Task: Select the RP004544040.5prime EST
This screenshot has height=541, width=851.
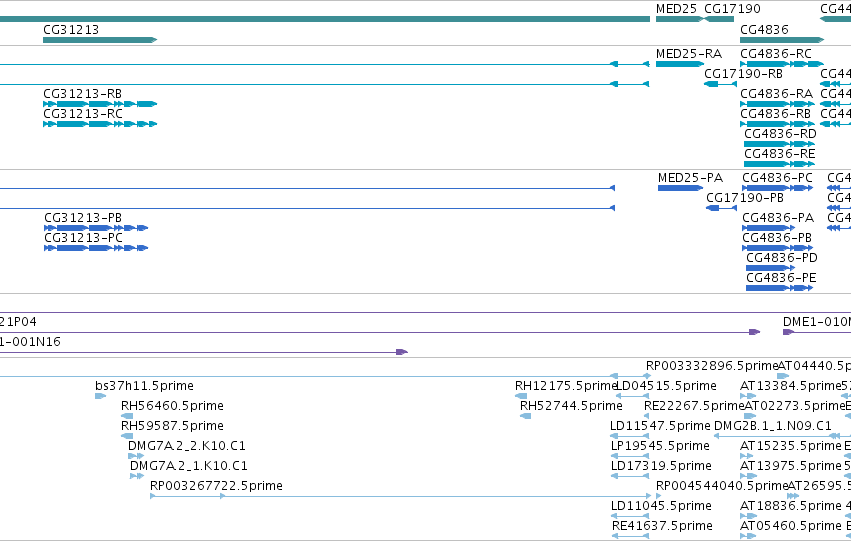Action: (x=659, y=496)
